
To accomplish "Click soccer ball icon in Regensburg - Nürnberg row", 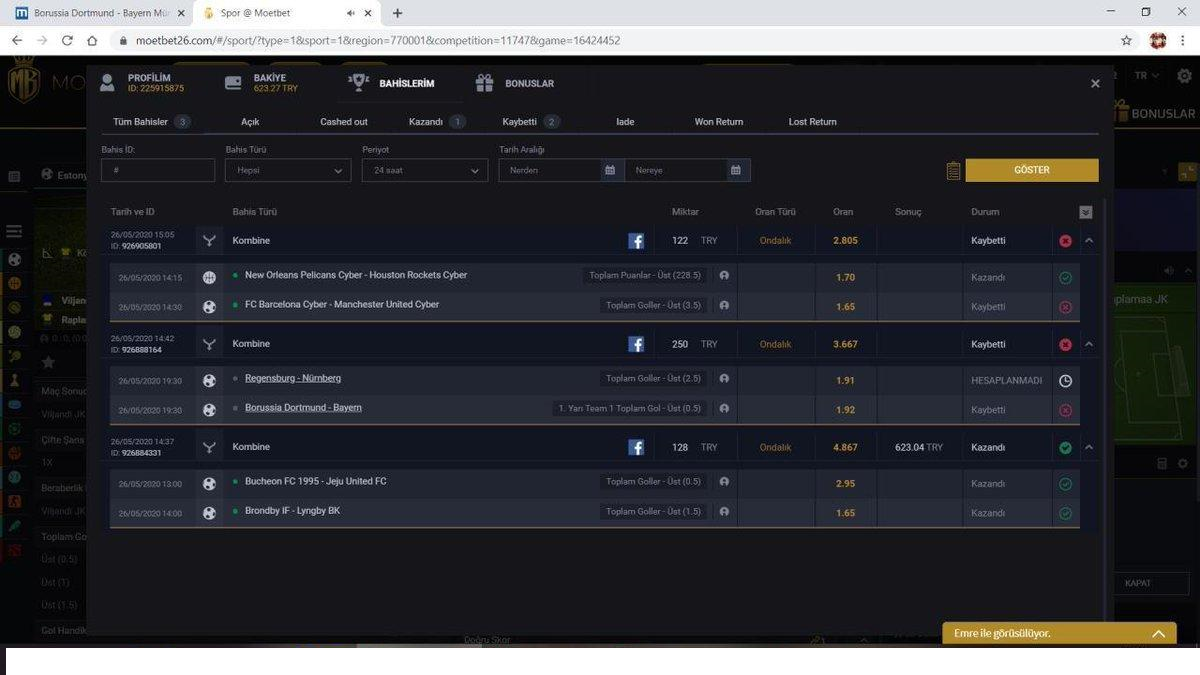I will tap(209, 380).
